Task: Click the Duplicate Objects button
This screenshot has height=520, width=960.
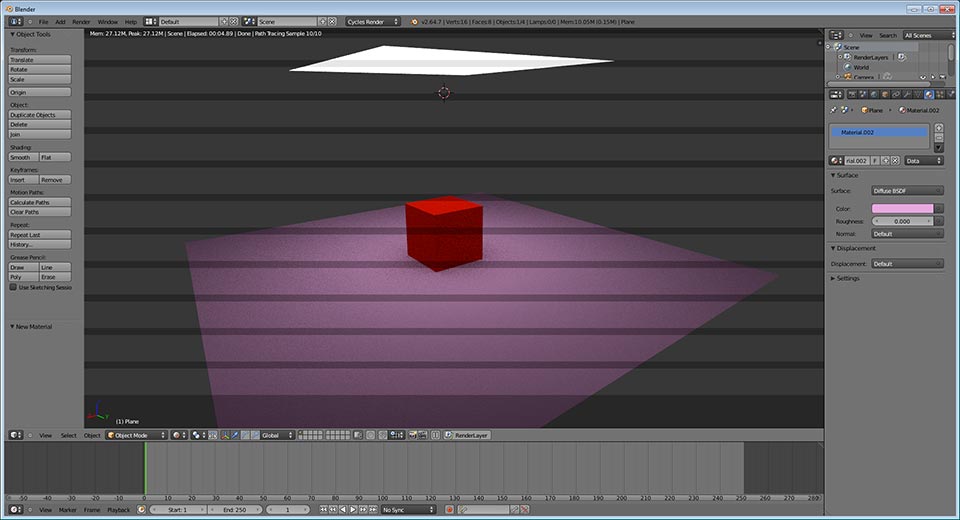Action: point(40,115)
